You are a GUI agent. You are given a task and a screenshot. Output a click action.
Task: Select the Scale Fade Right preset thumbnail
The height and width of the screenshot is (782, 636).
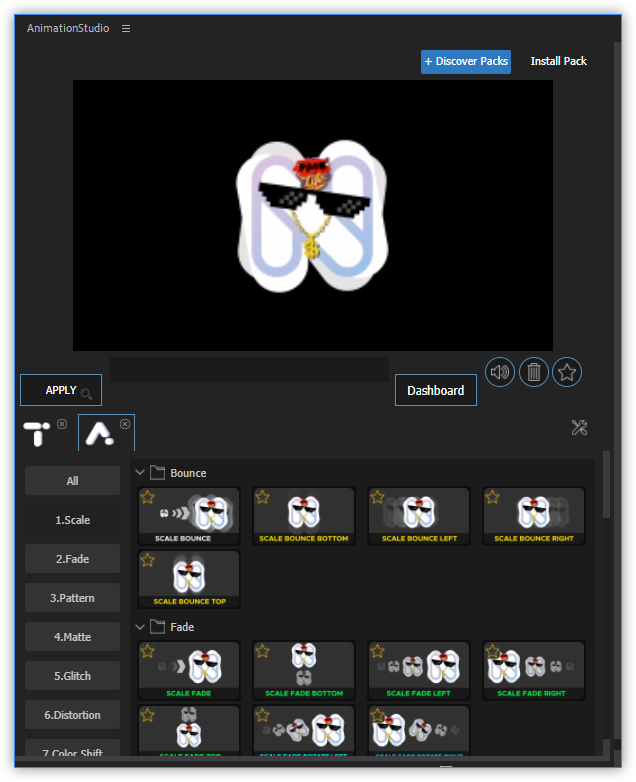tap(534, 670)
